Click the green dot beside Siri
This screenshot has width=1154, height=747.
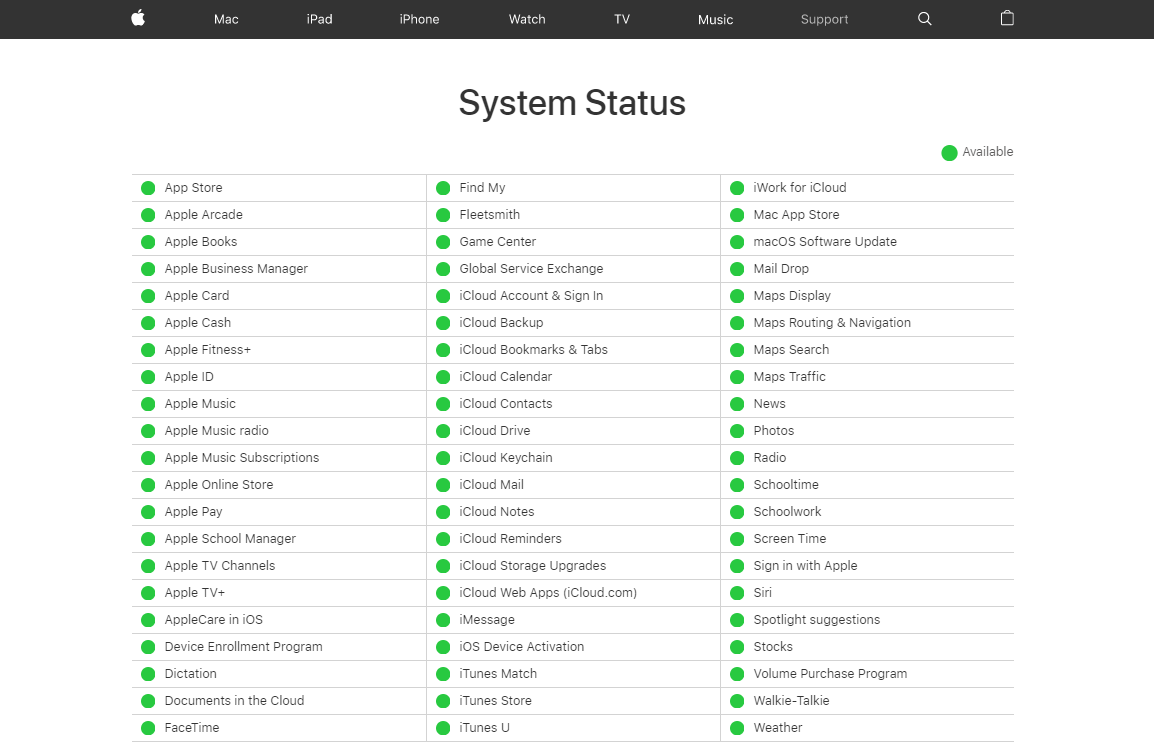pos(737,592)
